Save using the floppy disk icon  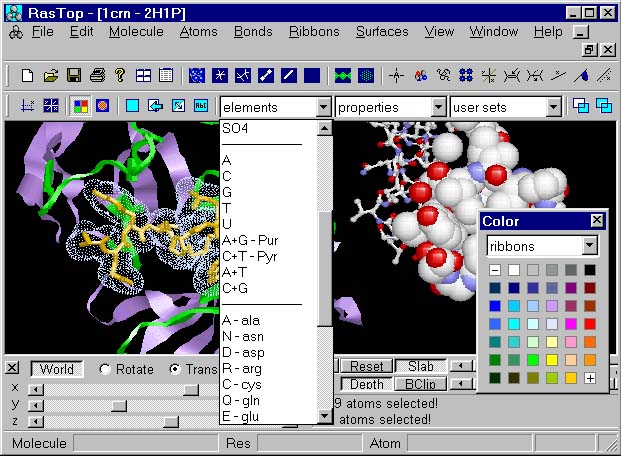pos(74,75)
